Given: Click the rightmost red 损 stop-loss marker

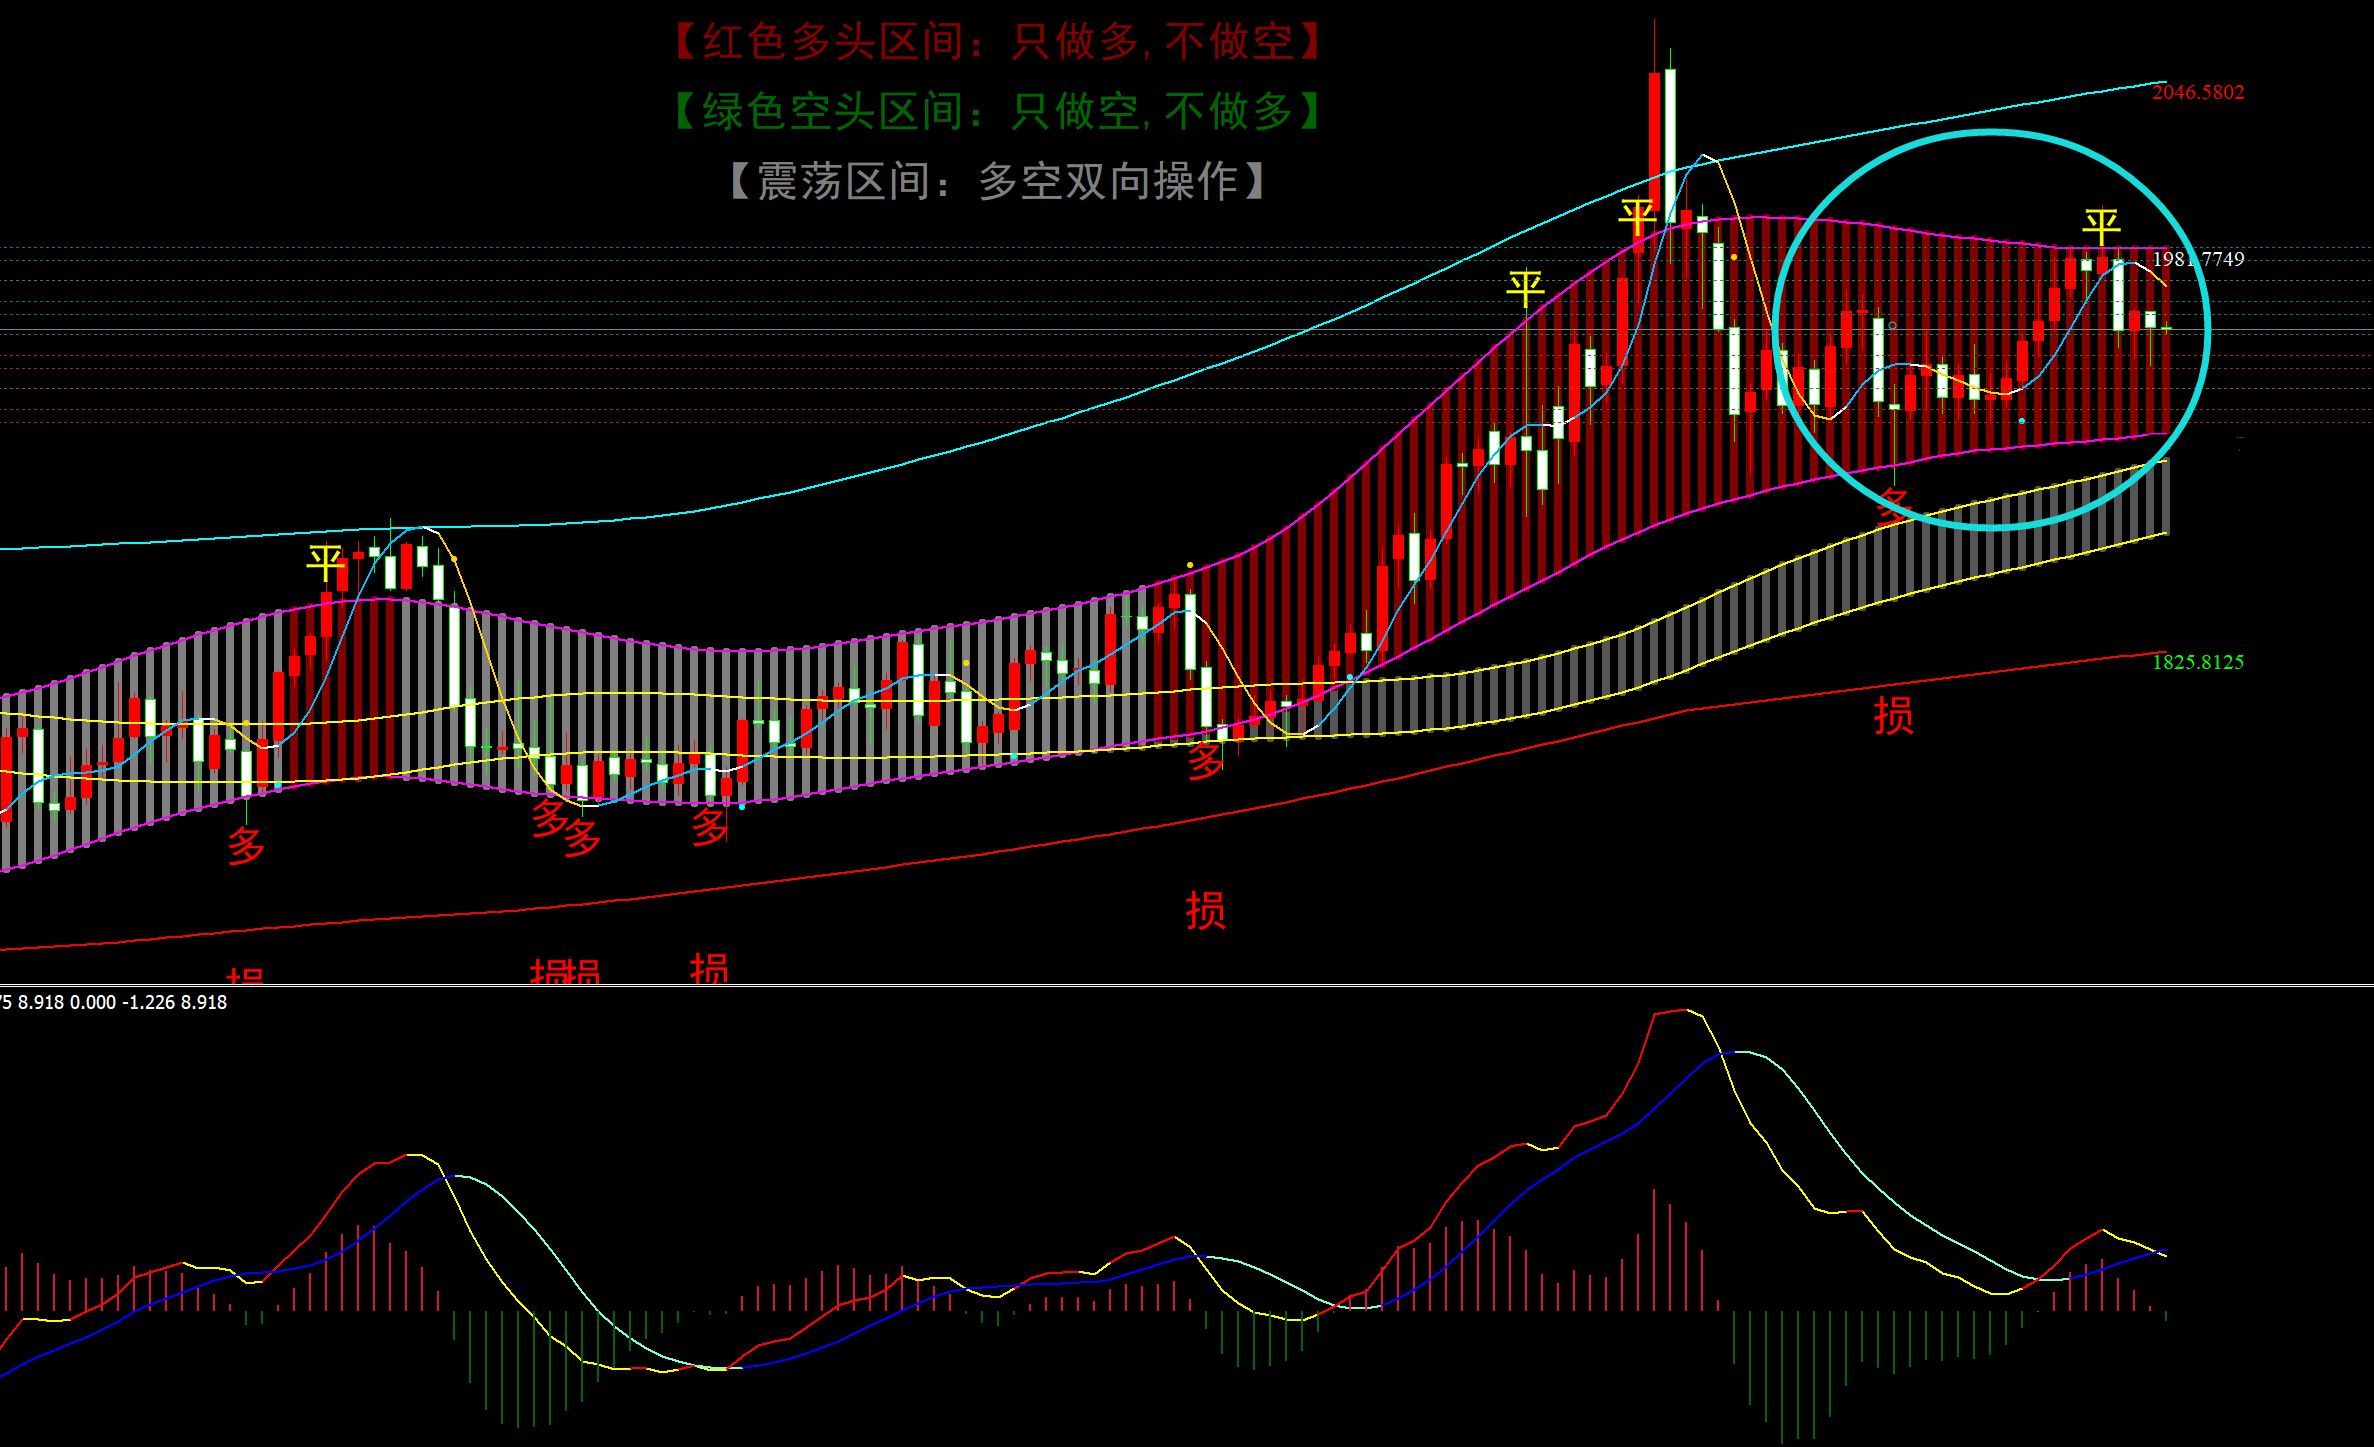Looking at the screenshot, I should (1893, 716).
